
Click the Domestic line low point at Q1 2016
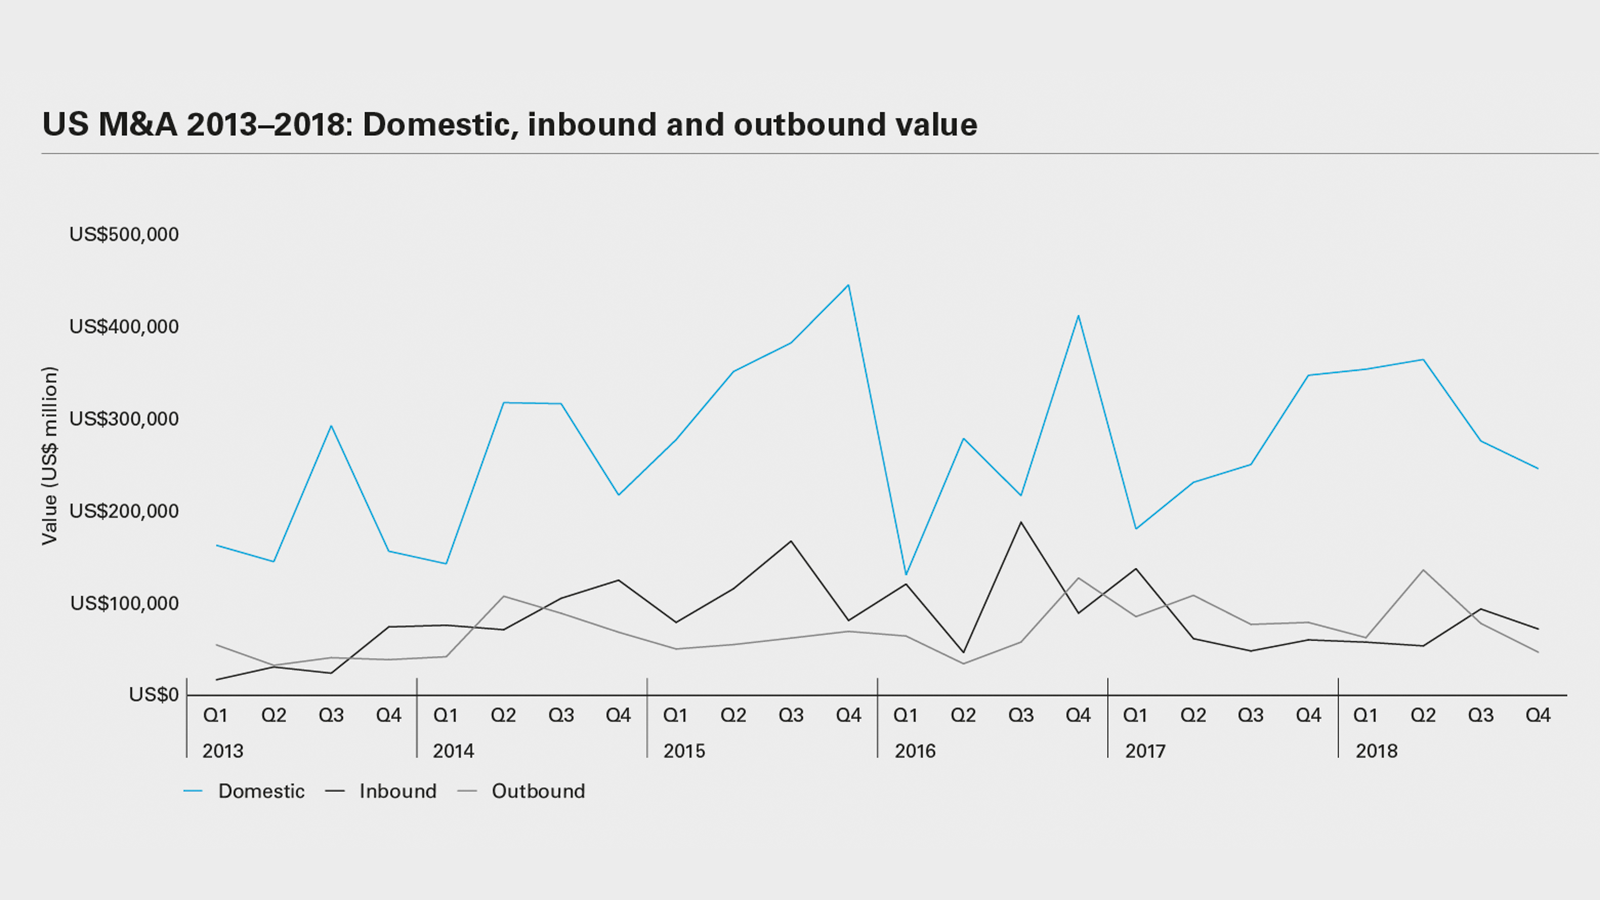pos(906,575)
